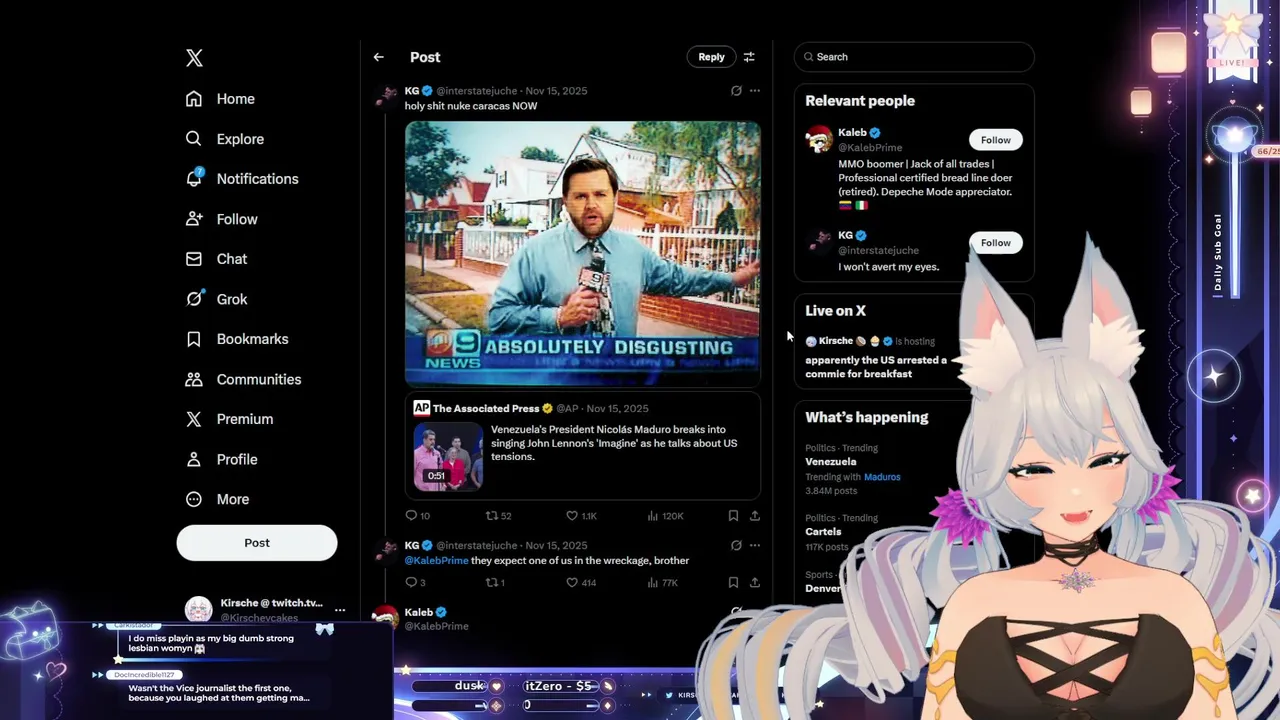Screen dimensions: 1280x720
Task: Open Kaleb profile in Relevant people
Action: [852, 133]
